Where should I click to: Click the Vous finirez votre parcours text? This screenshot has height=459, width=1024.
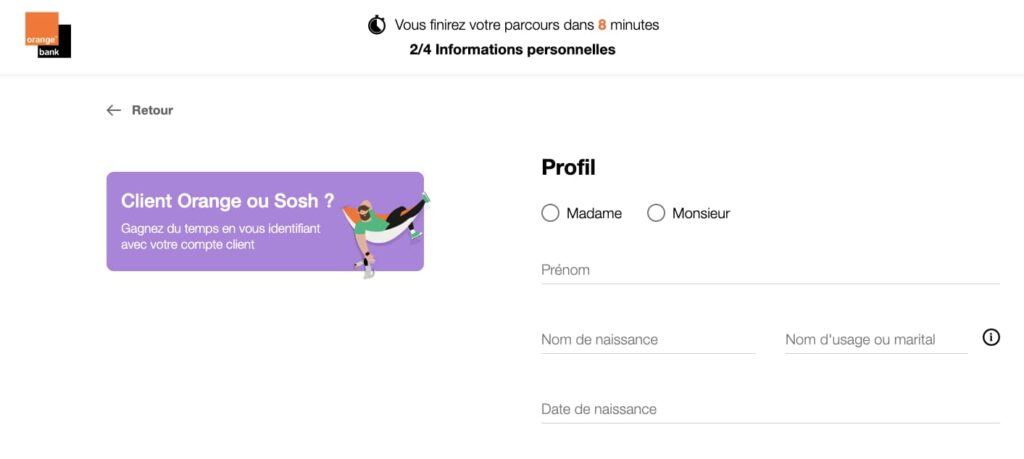496,25
